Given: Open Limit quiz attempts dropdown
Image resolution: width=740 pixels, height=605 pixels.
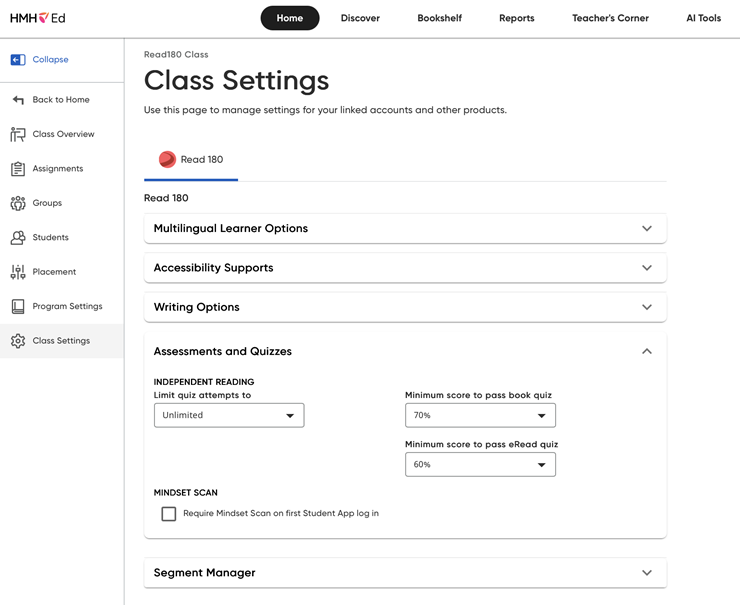Looking at the screenshot, I should pos(229,415).
